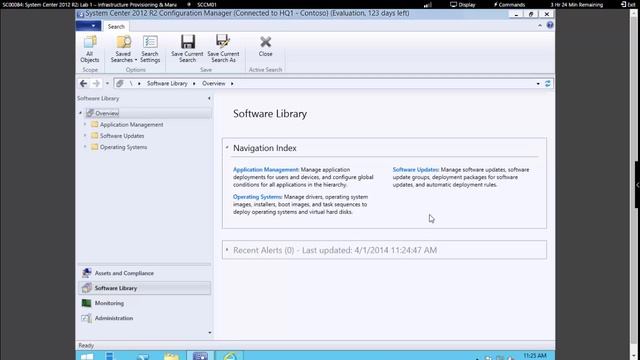Collapse the ribbon with the up chevron
This screenshot has width=640, height=360.
tap(540, 25)
